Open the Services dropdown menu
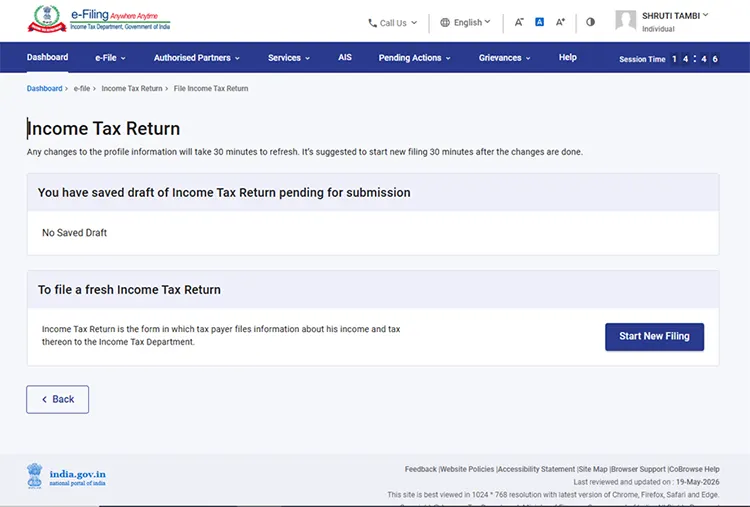The height and width of the screenshot is (507, 750). tap(289, 58)
